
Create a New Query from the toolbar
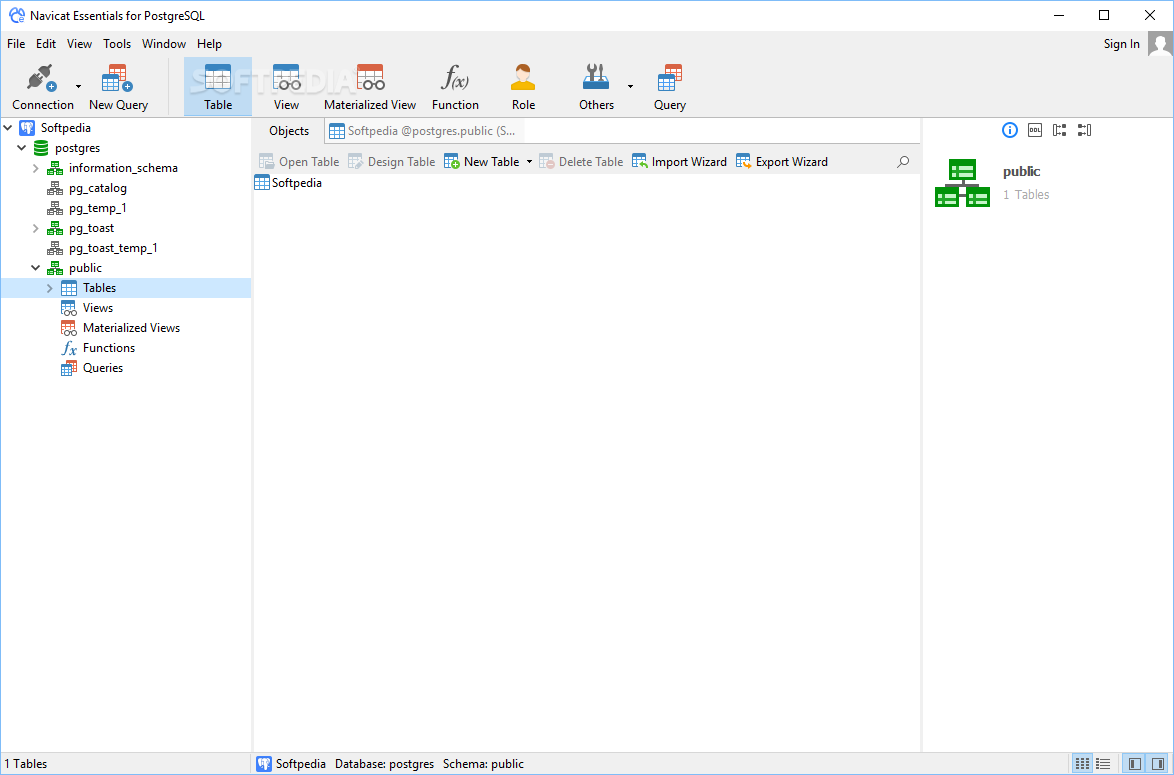pyautogui.click(x=118, y=88)
